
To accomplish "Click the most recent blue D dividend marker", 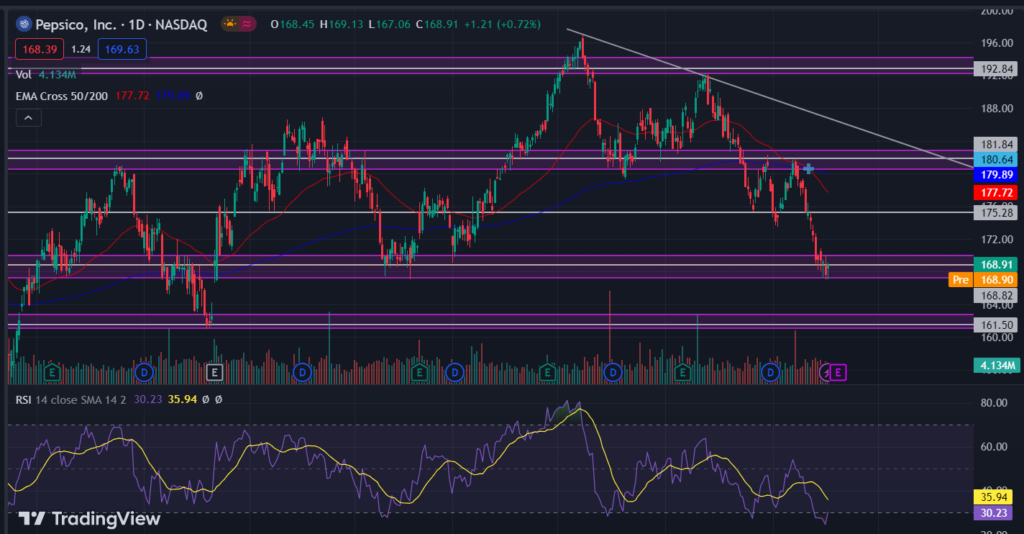I will tap(770, 373).
